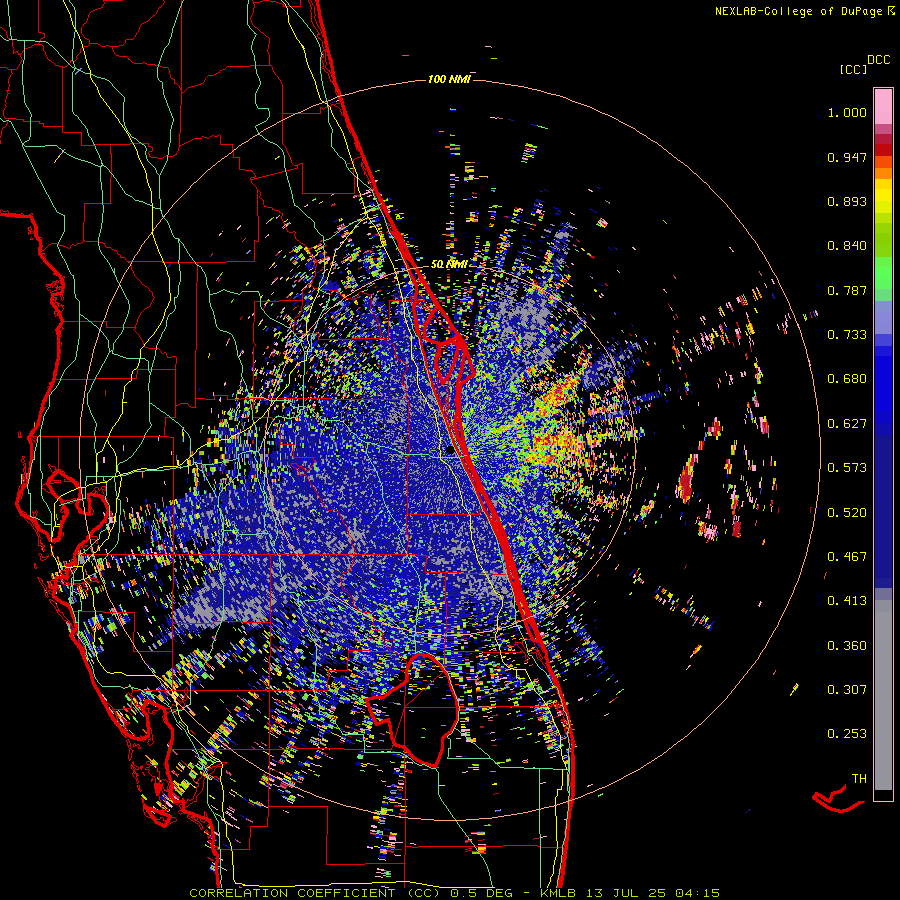Click the 0.467 legend value
The image size is (900, 900).
click(x=847, y=557)
